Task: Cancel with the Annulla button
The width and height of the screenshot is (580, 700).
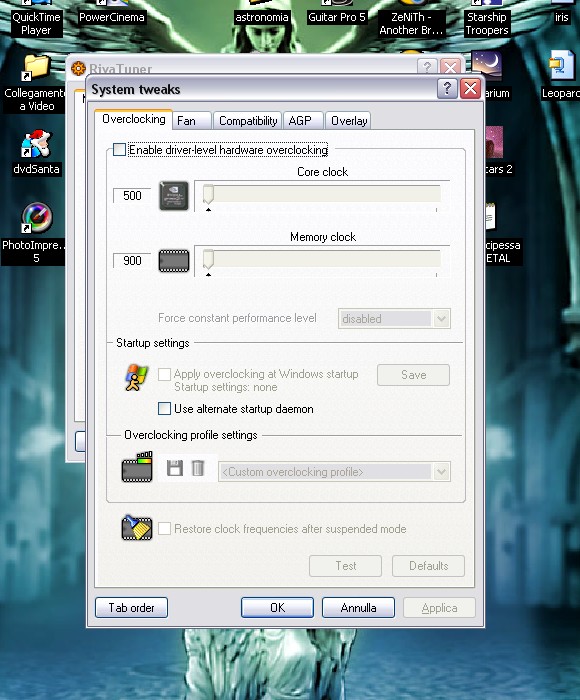Action: coord(358,608)
